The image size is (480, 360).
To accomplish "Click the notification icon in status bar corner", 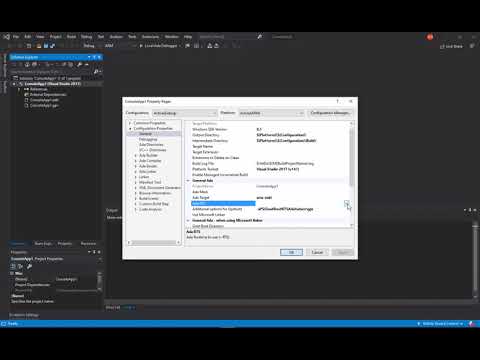I will click(x=472, y=324).
